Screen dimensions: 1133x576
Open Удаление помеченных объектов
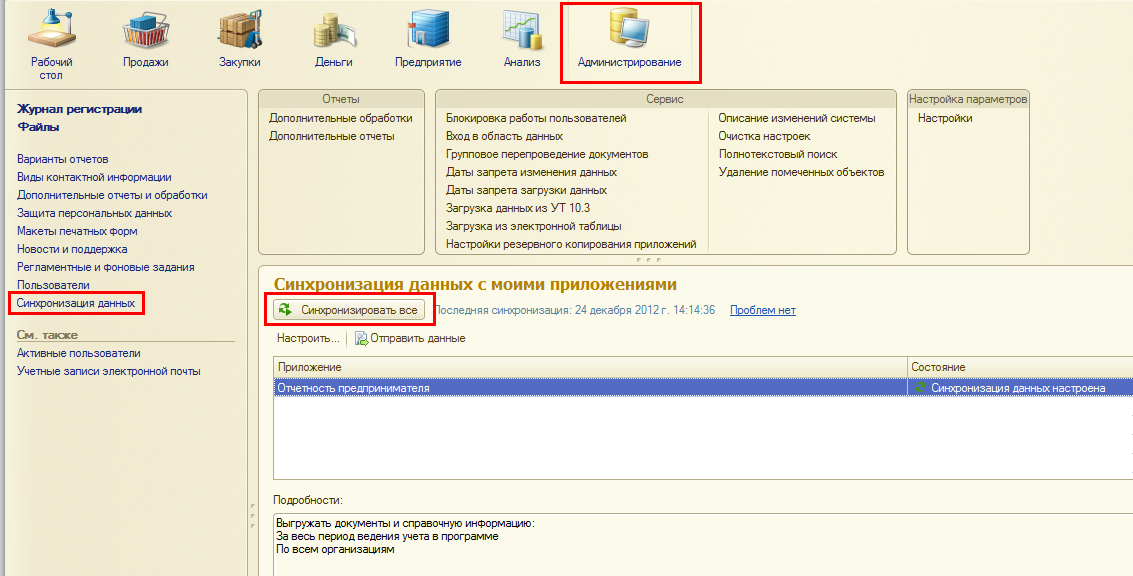801,172
